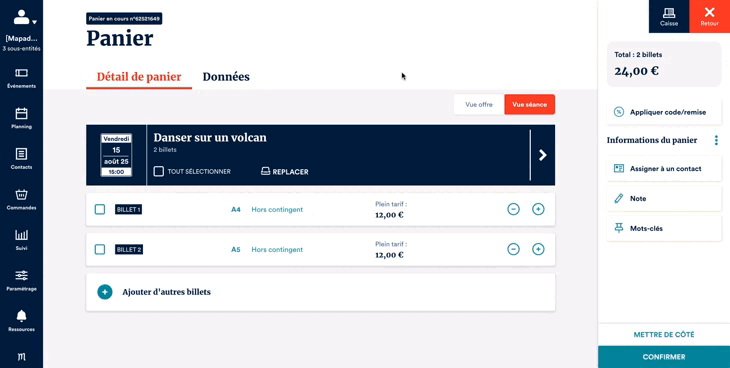Open the Paramétrage sliders icon

(x=21, y=275)
